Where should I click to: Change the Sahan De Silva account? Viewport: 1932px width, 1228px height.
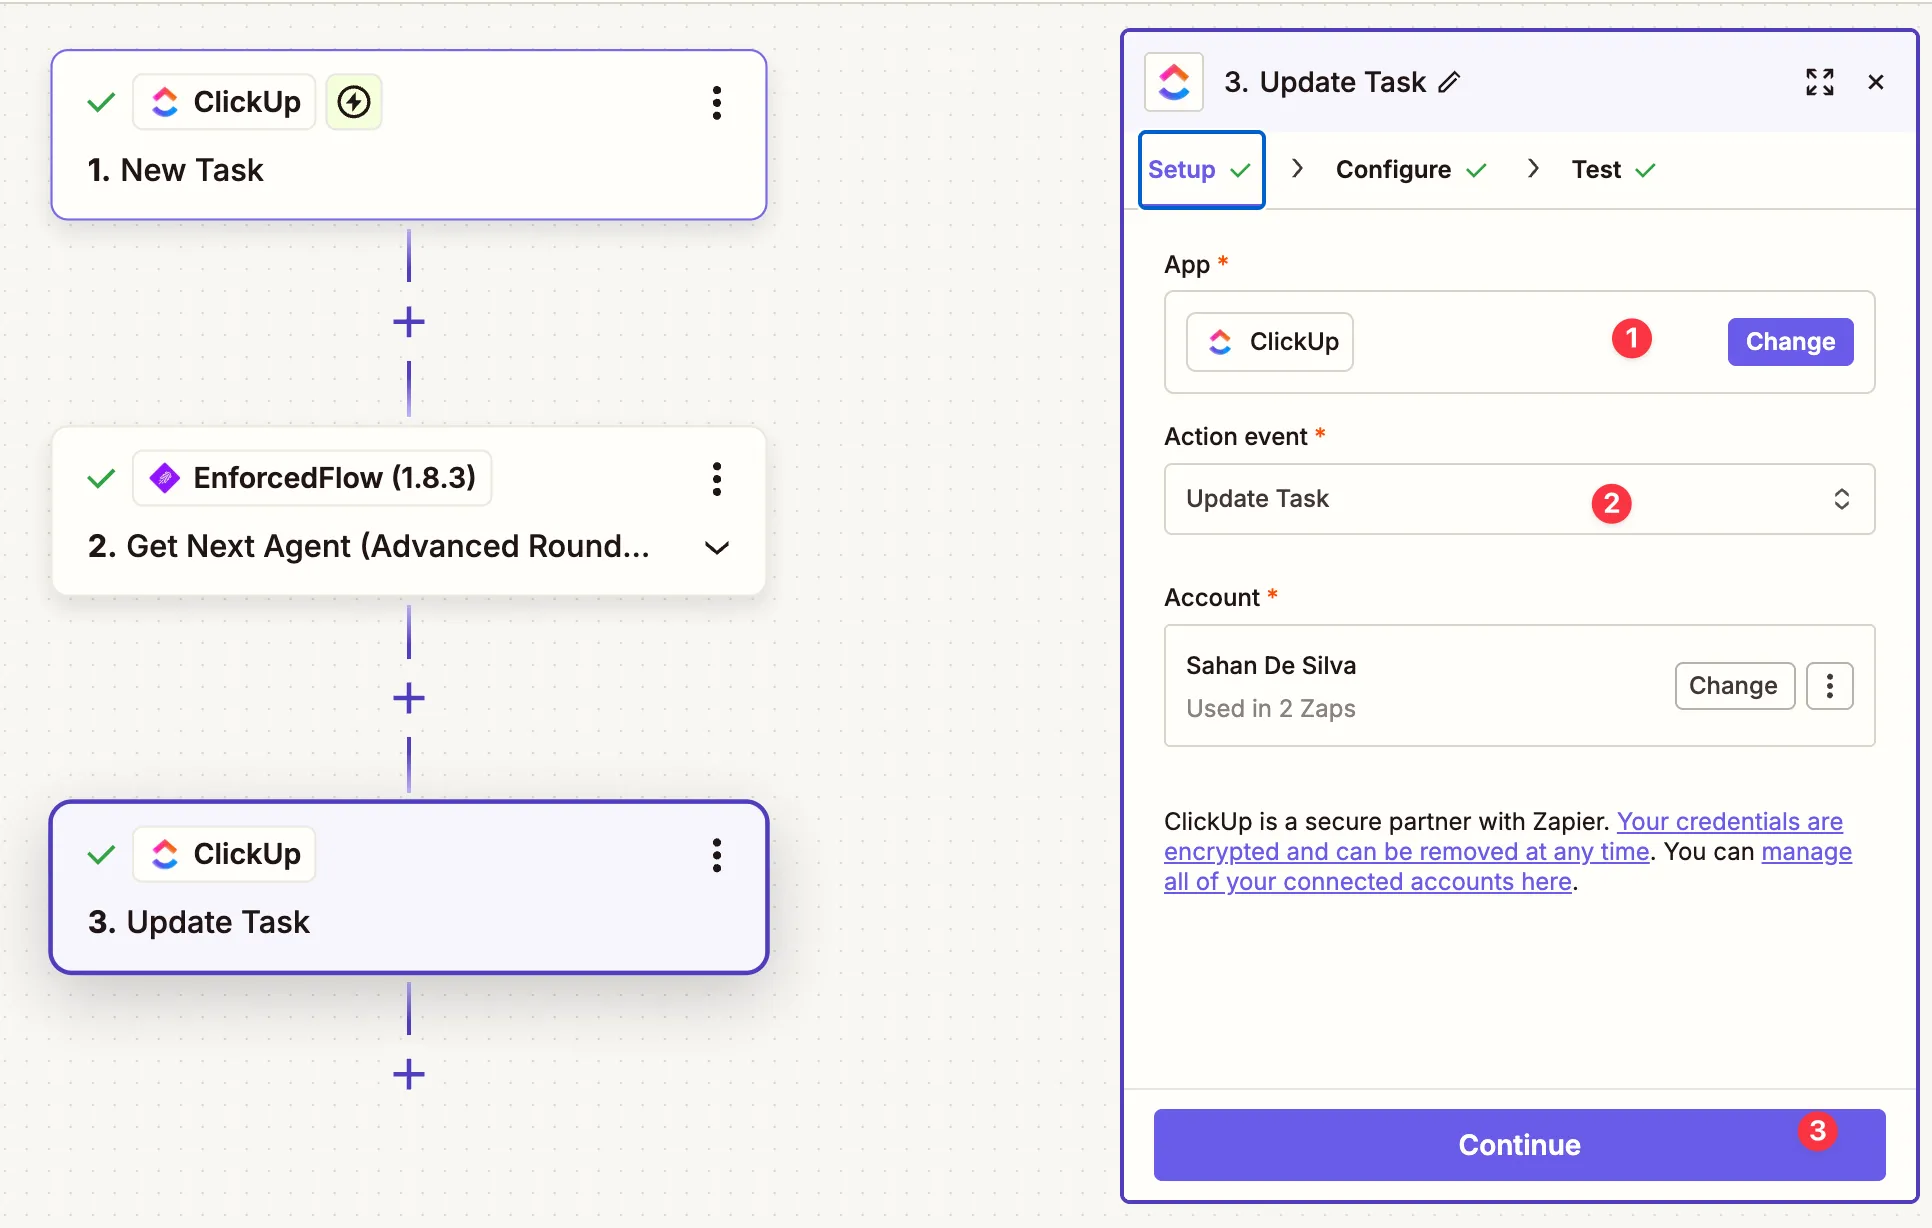coord(1733,685)
